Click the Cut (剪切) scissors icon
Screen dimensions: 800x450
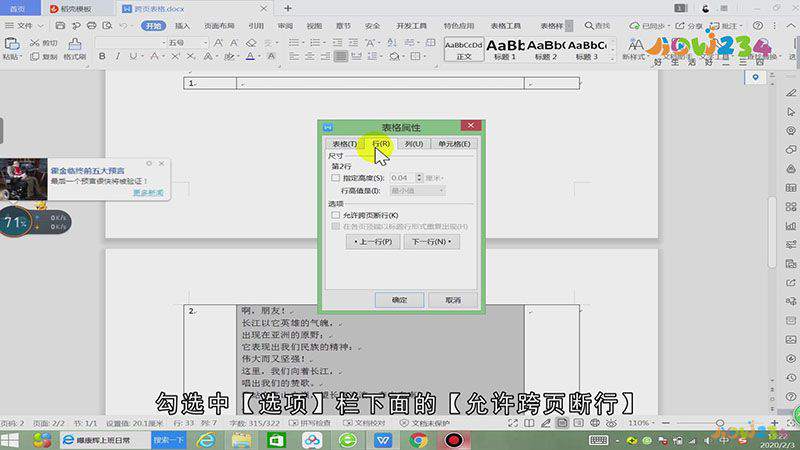click(35, 43)
